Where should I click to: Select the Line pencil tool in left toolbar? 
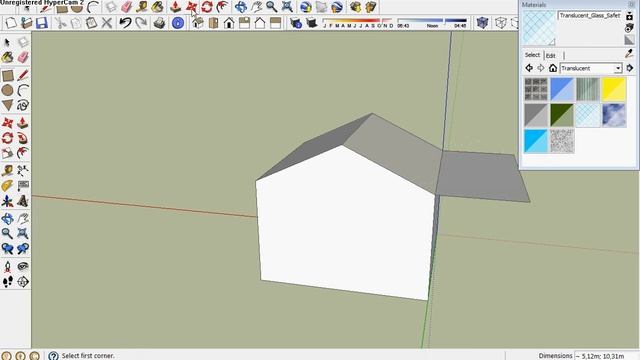[23, 75]
